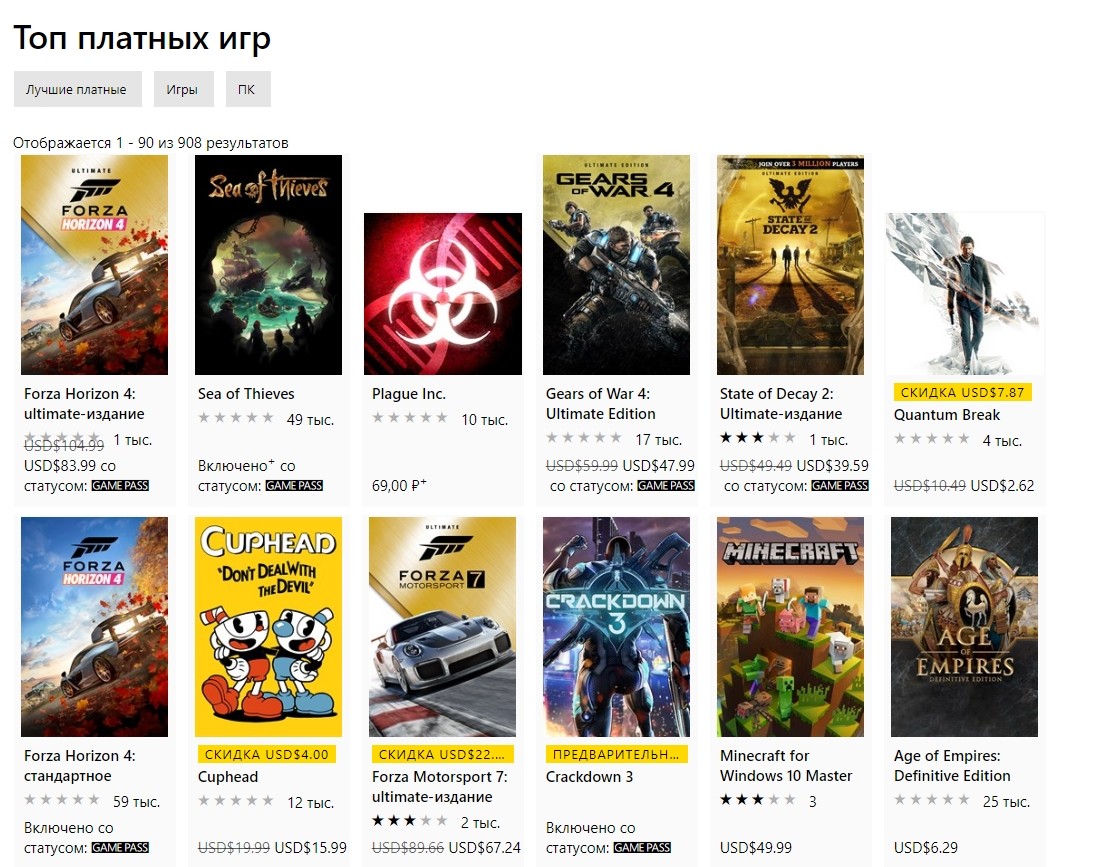The image size is (1106, 867).
Task: Click the star rating of Plague Inc.
Action: click(410, 418)
